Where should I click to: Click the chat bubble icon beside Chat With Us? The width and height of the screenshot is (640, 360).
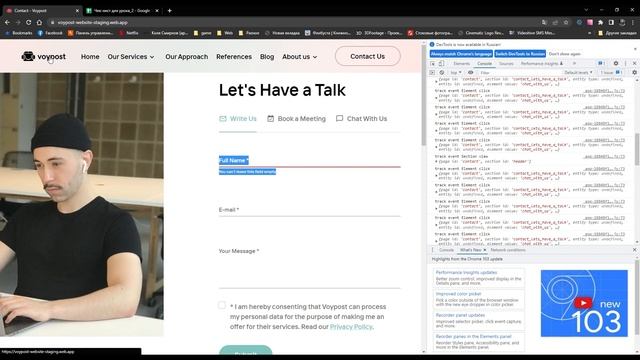point(339,118)
